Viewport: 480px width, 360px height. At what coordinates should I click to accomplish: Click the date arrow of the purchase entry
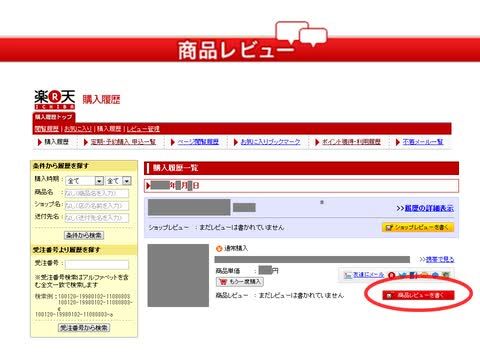coord(148,186)
